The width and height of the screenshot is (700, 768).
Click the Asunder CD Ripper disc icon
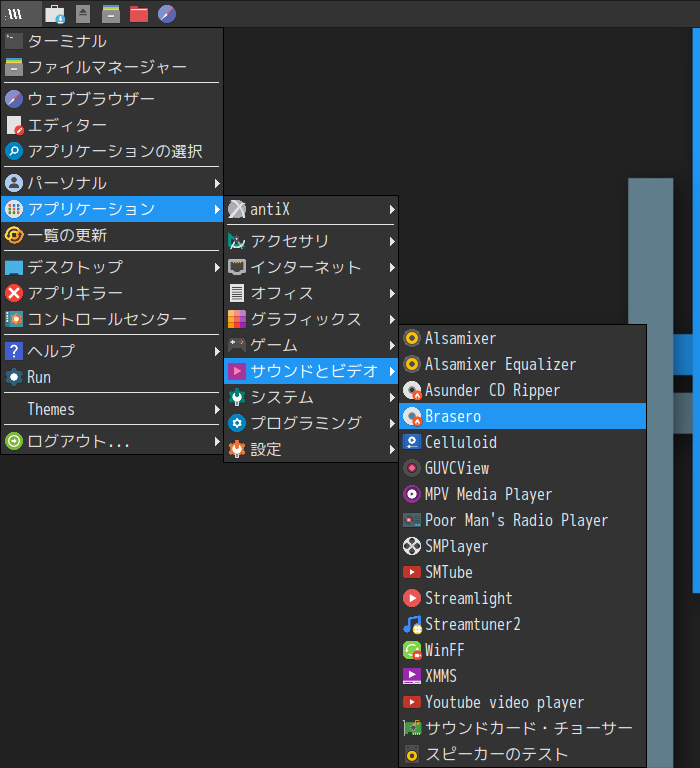point(412,390)
